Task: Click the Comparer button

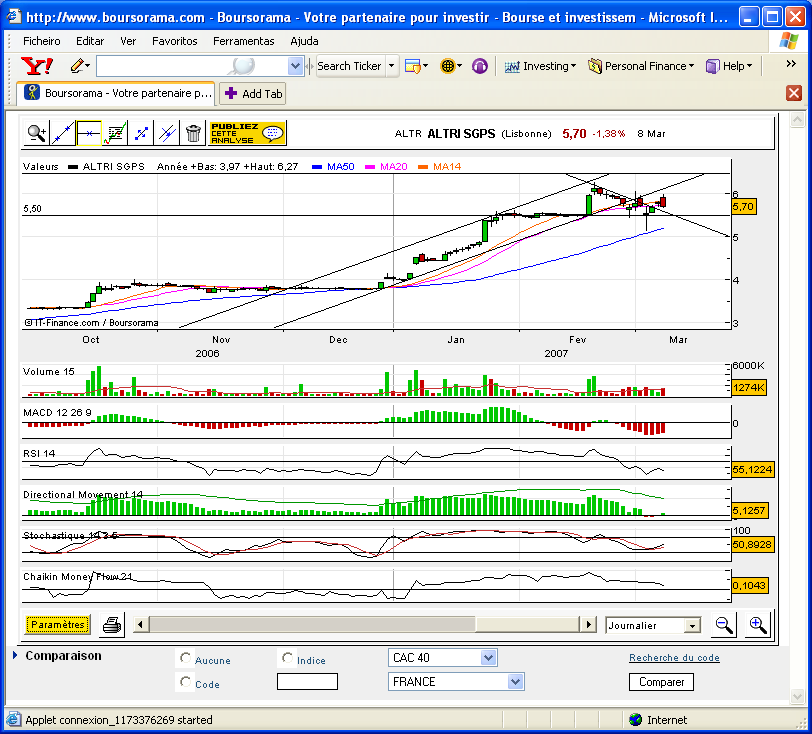Action: click(x=661, y=682)
